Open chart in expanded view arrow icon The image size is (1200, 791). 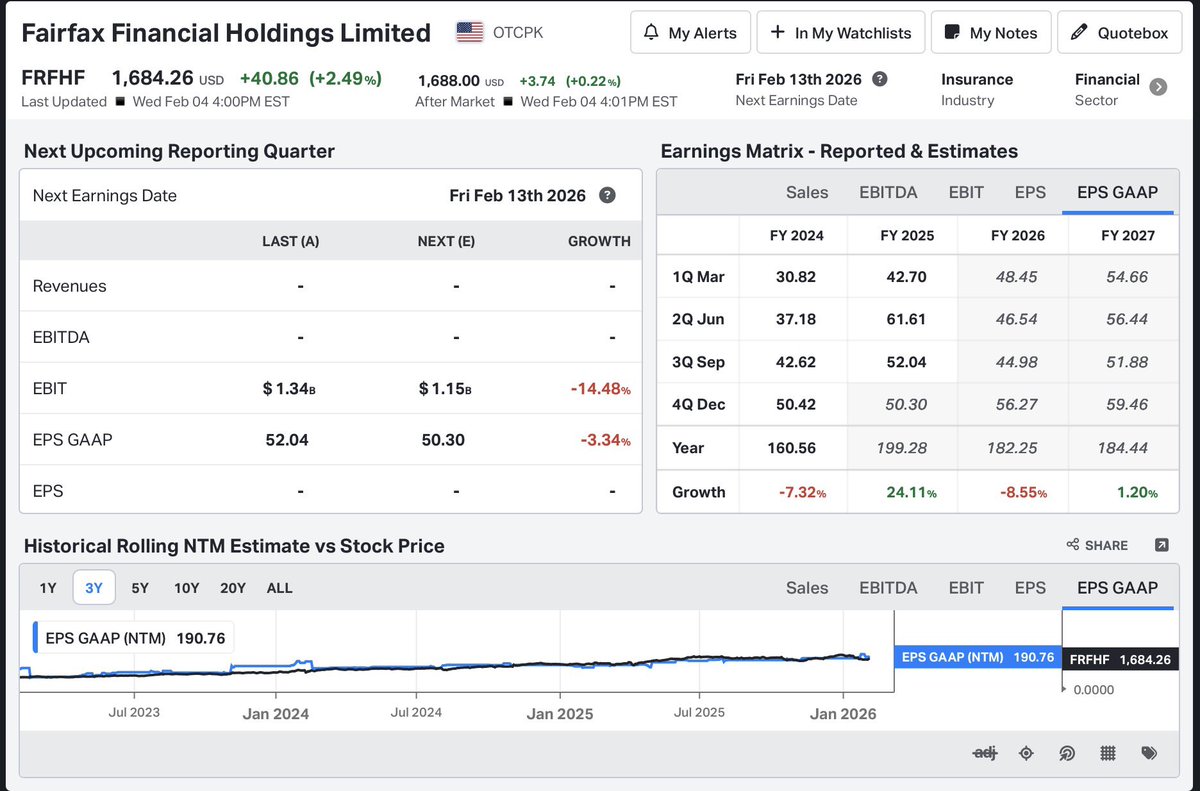coord(1161,545)
